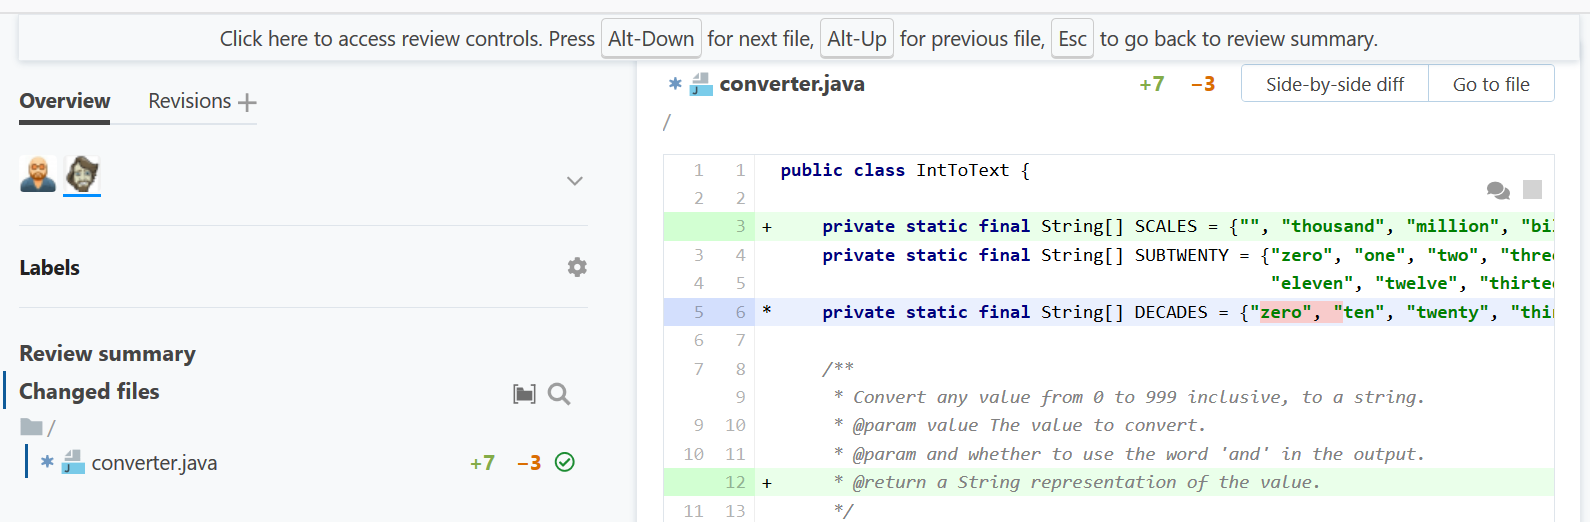Click the root folder icon in Changed files

[x=32, y=428]
